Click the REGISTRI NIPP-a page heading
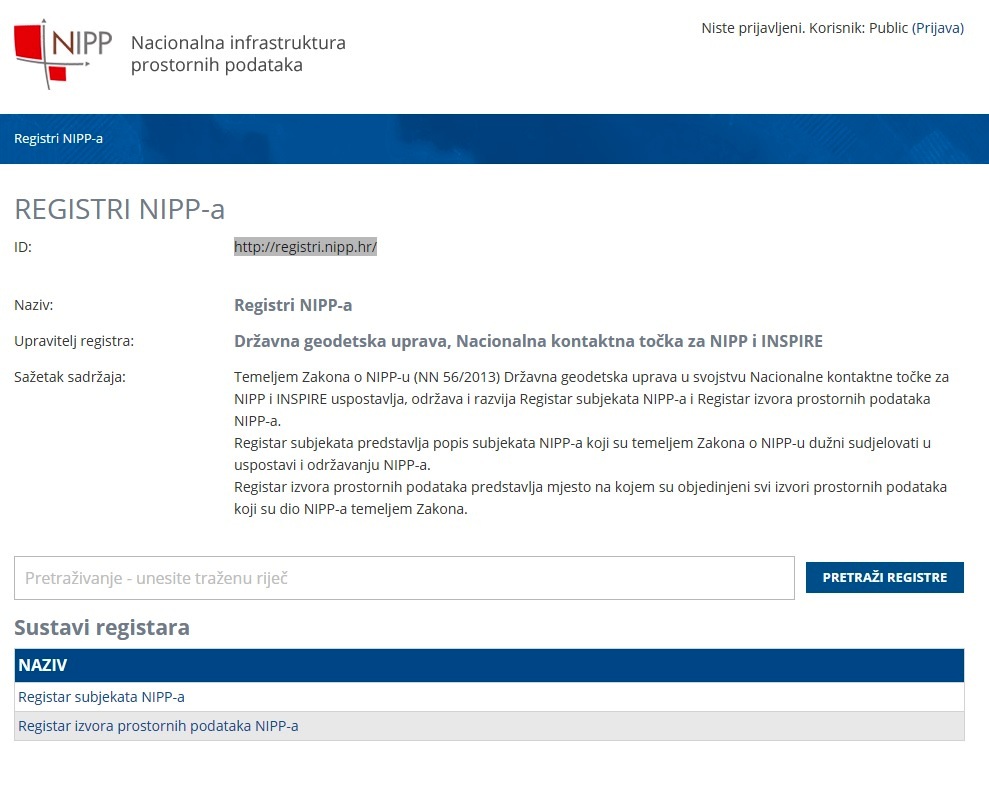The height and width of the screenshot is (786, 989). [x=120, y=209]
